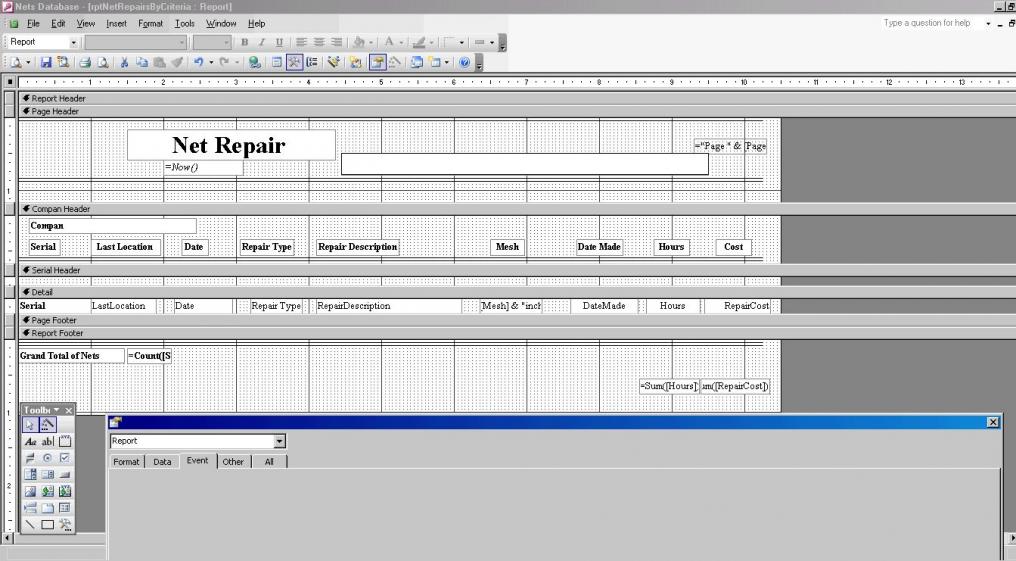Select the Subform/Subreport tool in Toolbox
This screenshot has height=561, width=1016.
point(65,508)
